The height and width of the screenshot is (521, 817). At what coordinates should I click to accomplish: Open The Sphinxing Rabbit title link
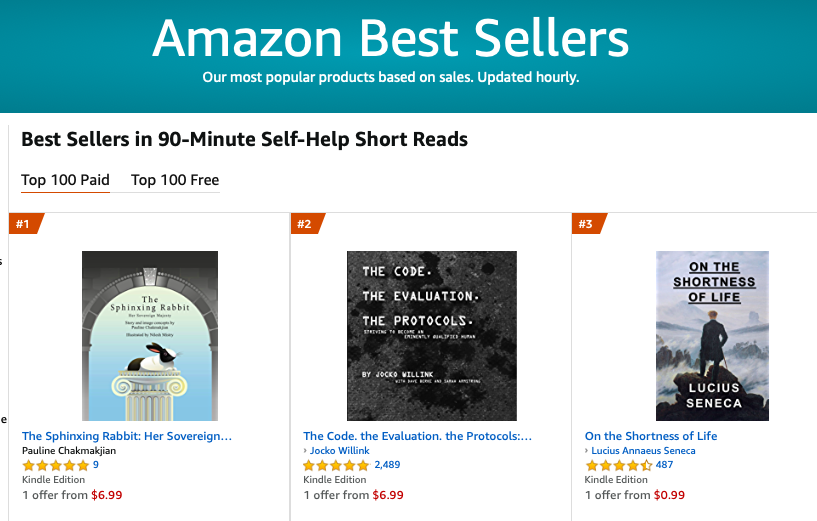127,436
